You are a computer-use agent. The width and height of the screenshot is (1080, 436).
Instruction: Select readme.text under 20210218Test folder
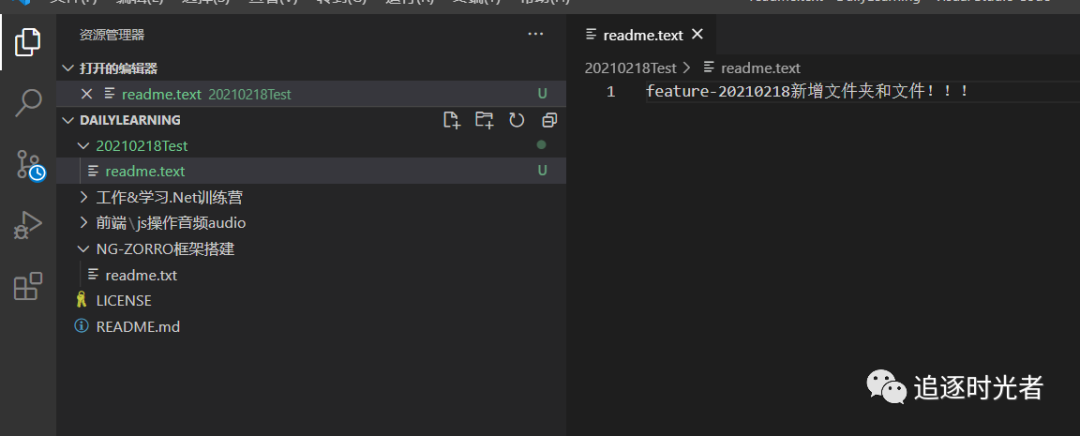point(311,171)
